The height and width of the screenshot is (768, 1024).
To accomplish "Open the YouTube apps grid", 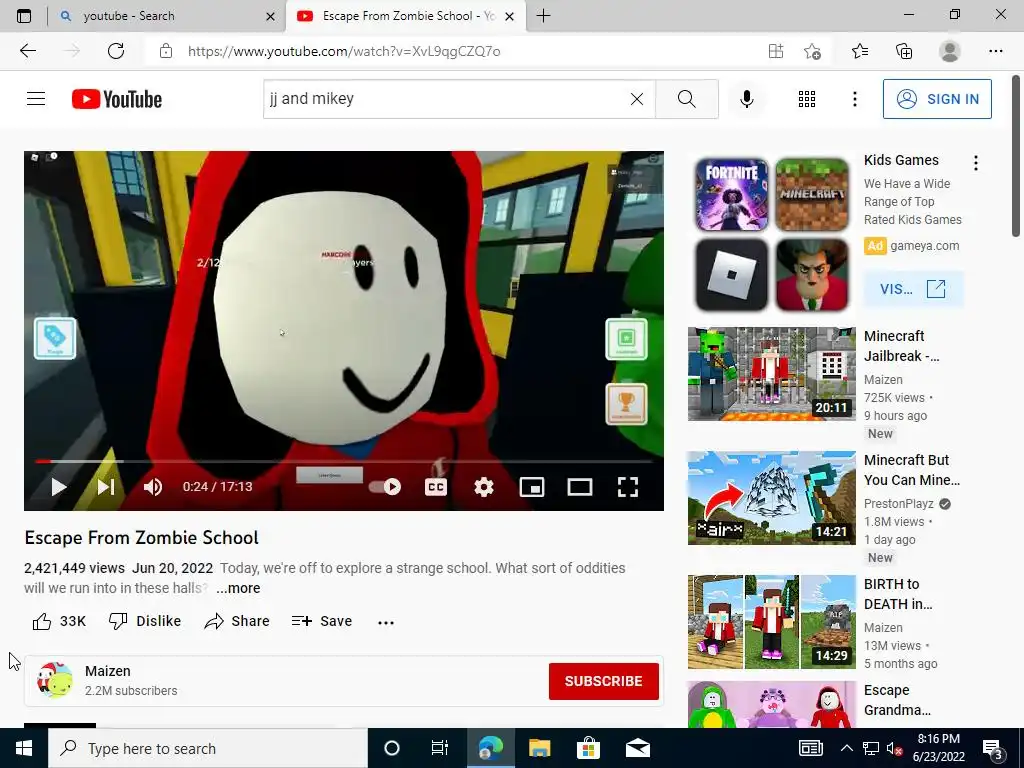I will pos(807,99).
